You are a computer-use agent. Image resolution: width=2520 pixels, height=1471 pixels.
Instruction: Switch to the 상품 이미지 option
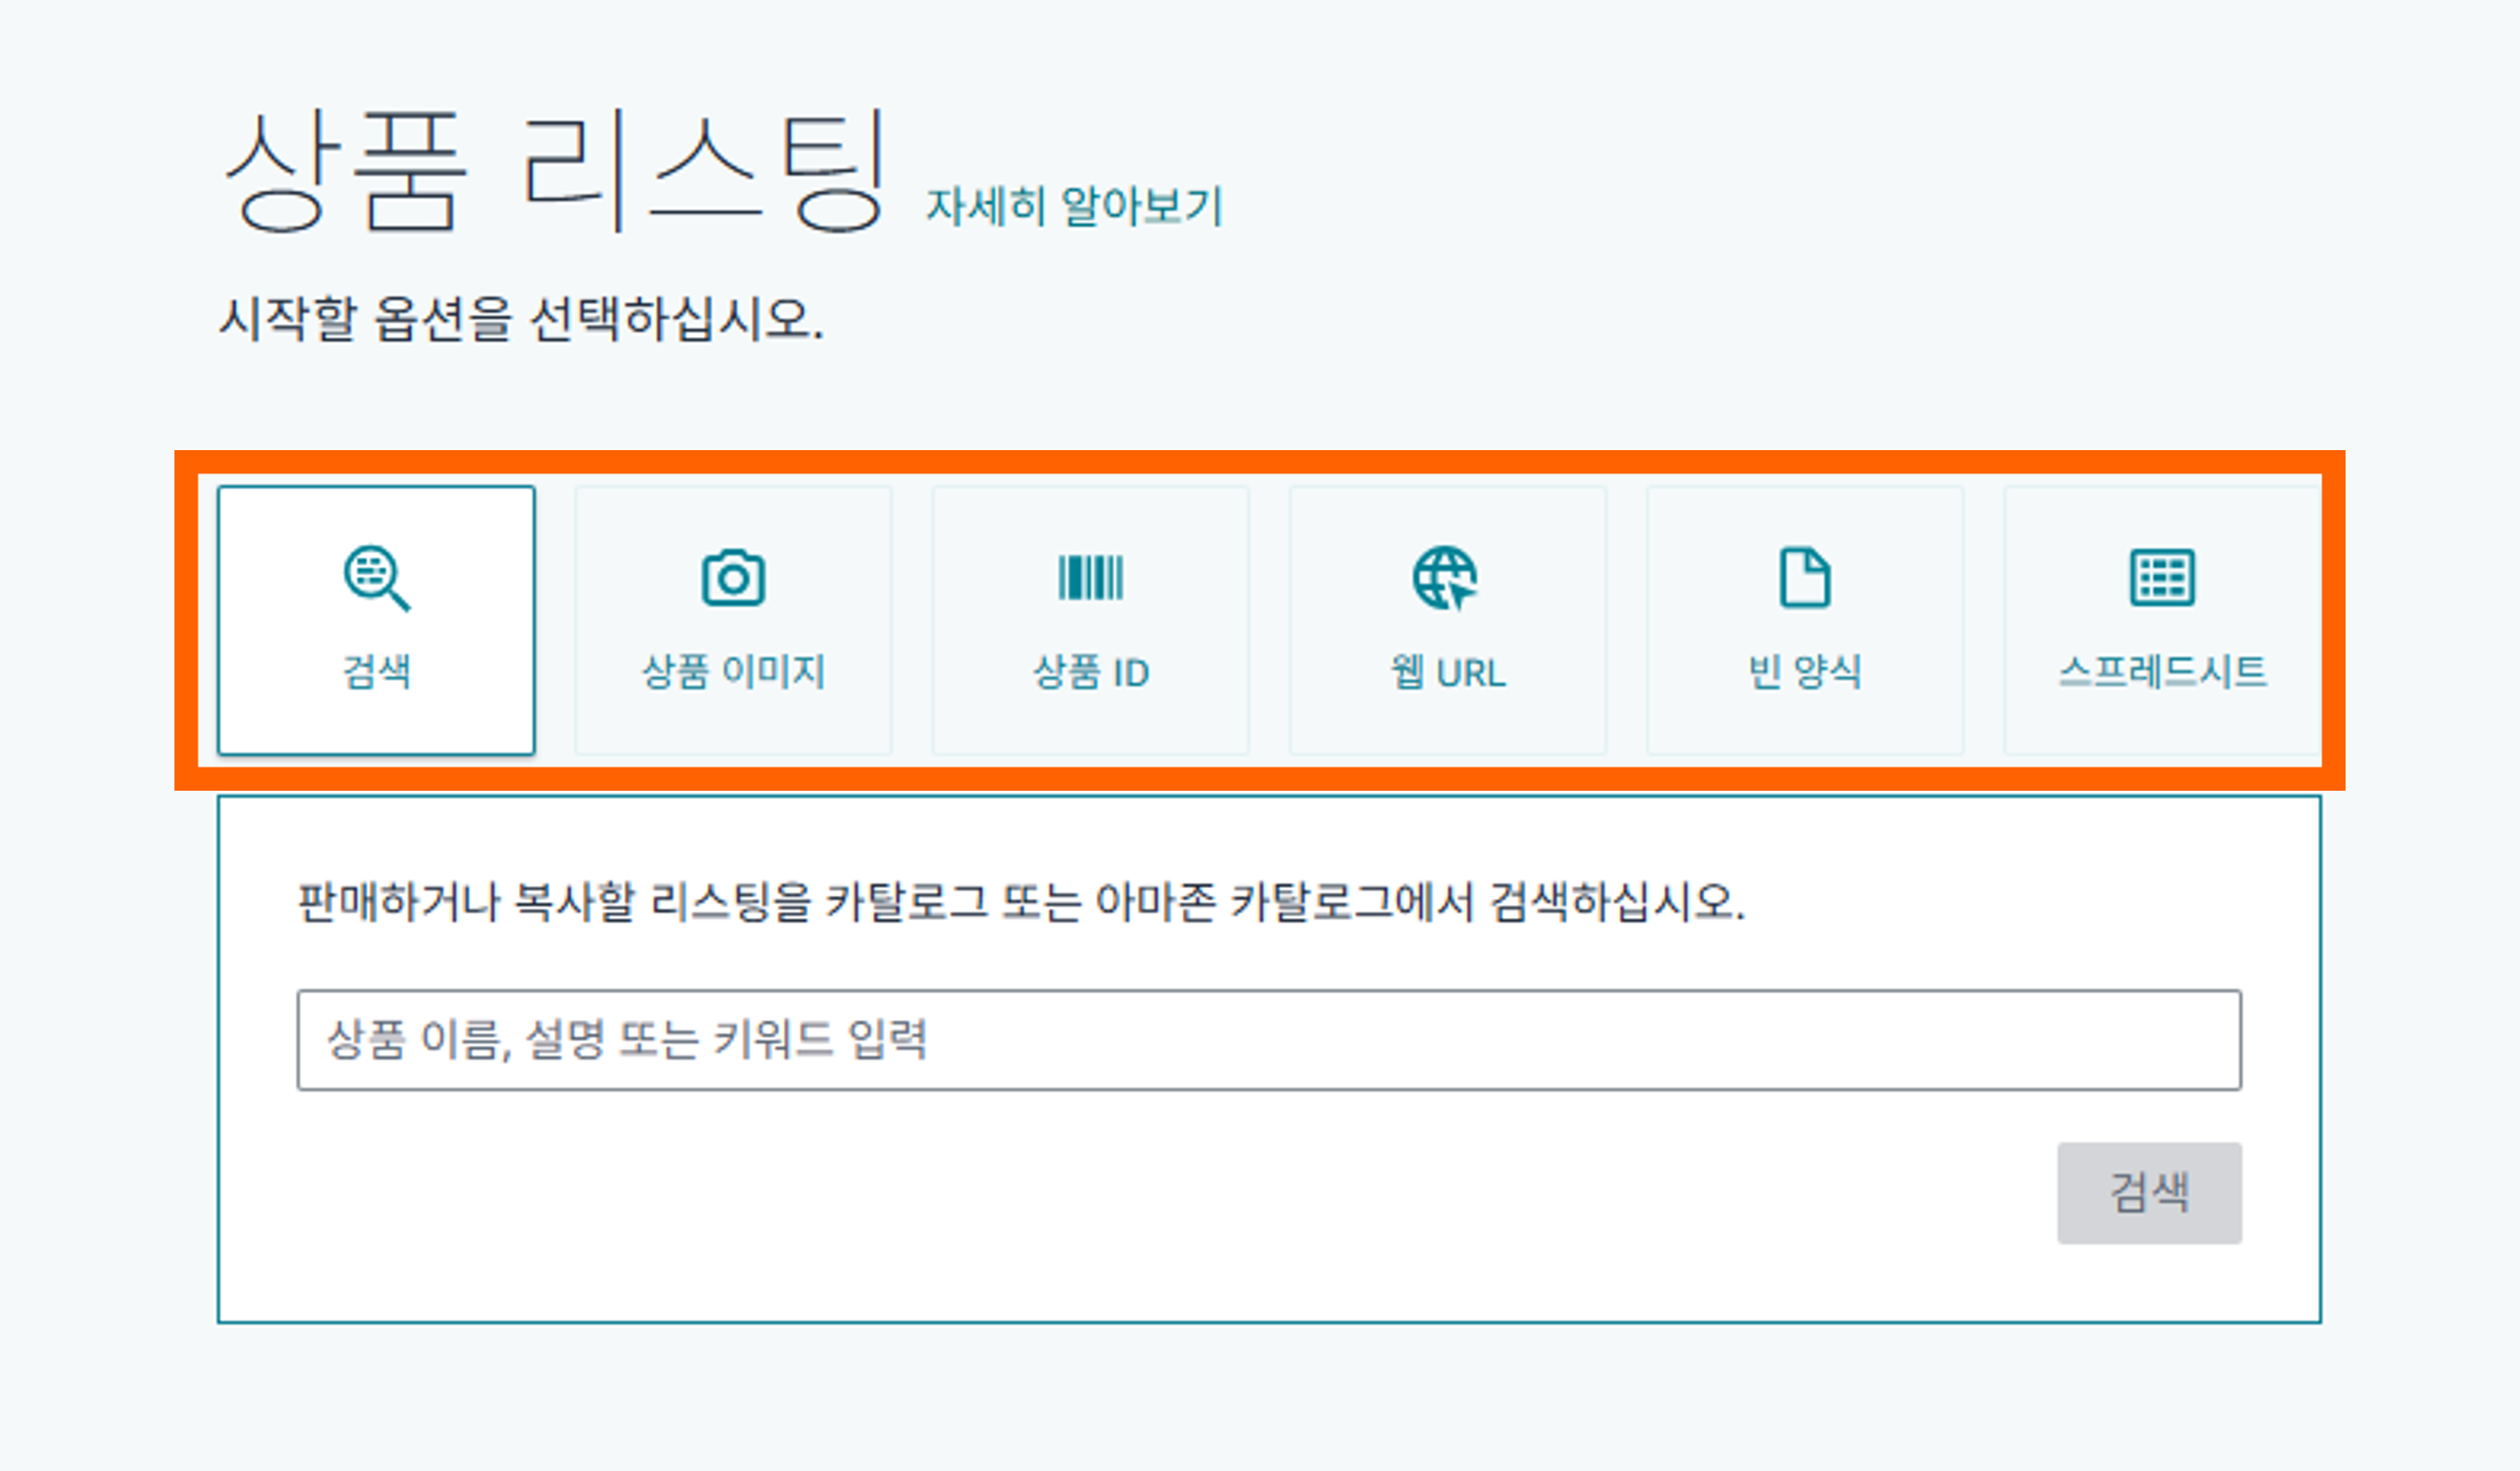[x=733, y=671]
